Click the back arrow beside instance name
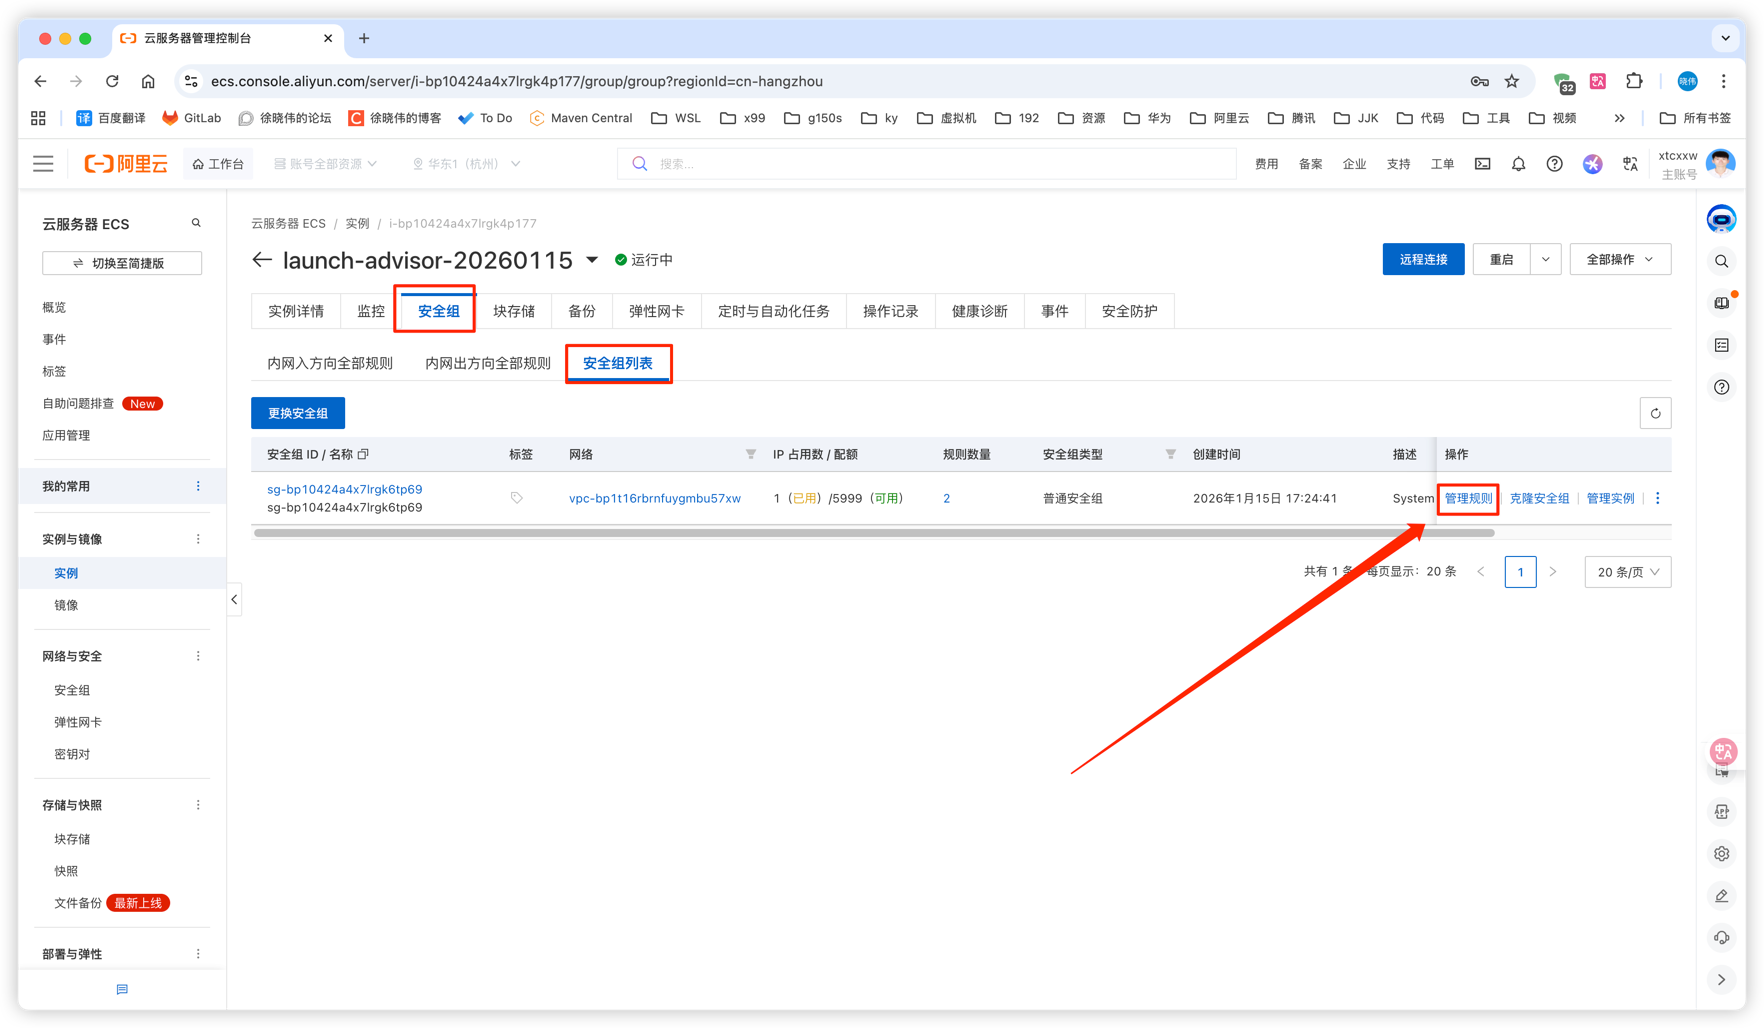Viewport: 1764px width, 1028px height. (x=262, y=260)
